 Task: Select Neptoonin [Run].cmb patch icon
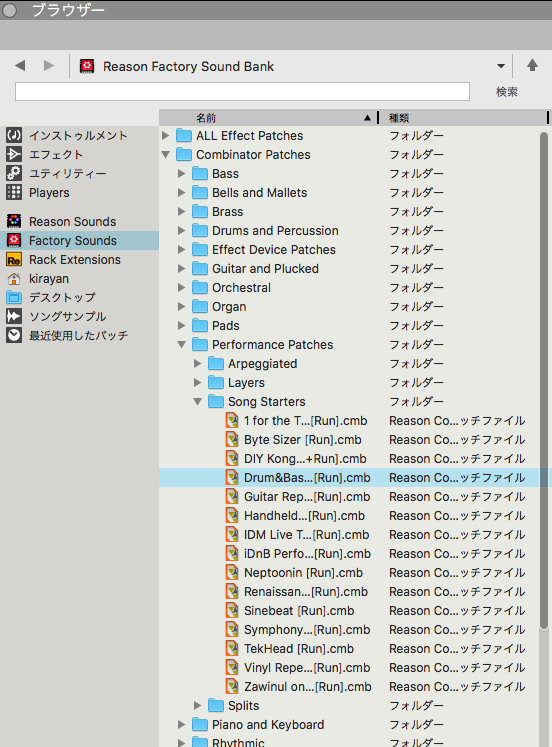232,573
